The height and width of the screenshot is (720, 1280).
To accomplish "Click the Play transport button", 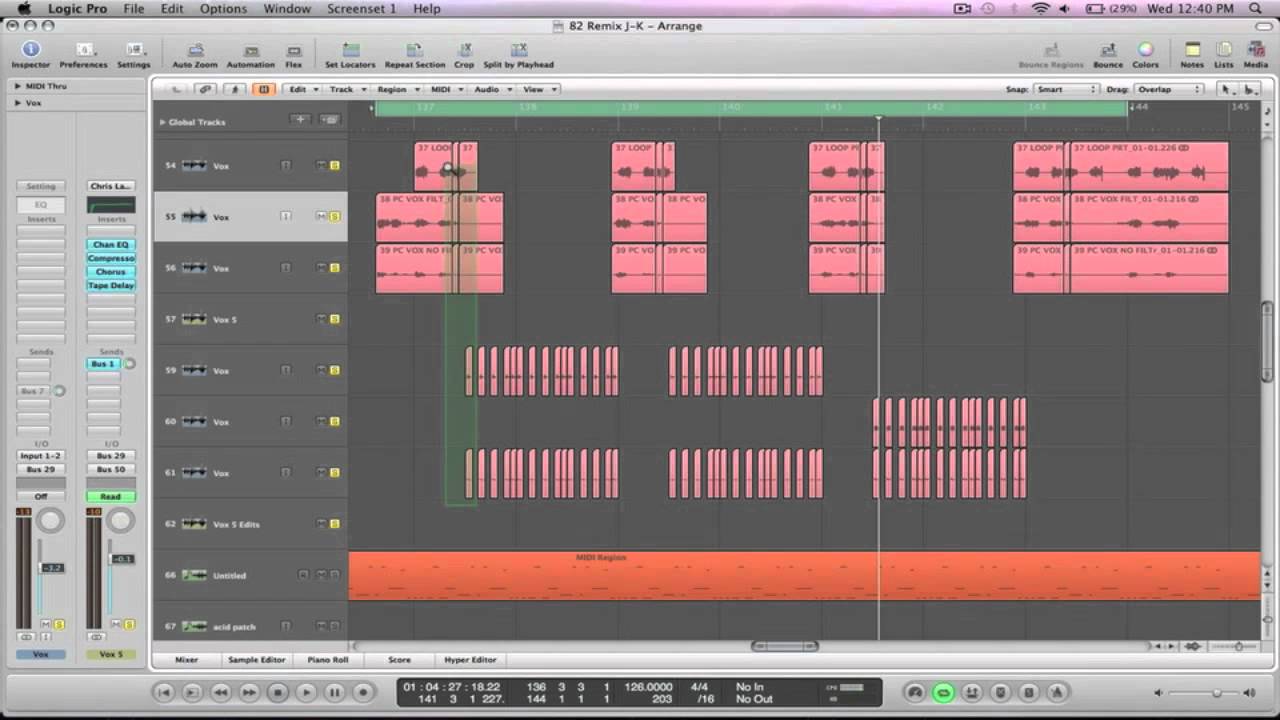I will 306,692.
